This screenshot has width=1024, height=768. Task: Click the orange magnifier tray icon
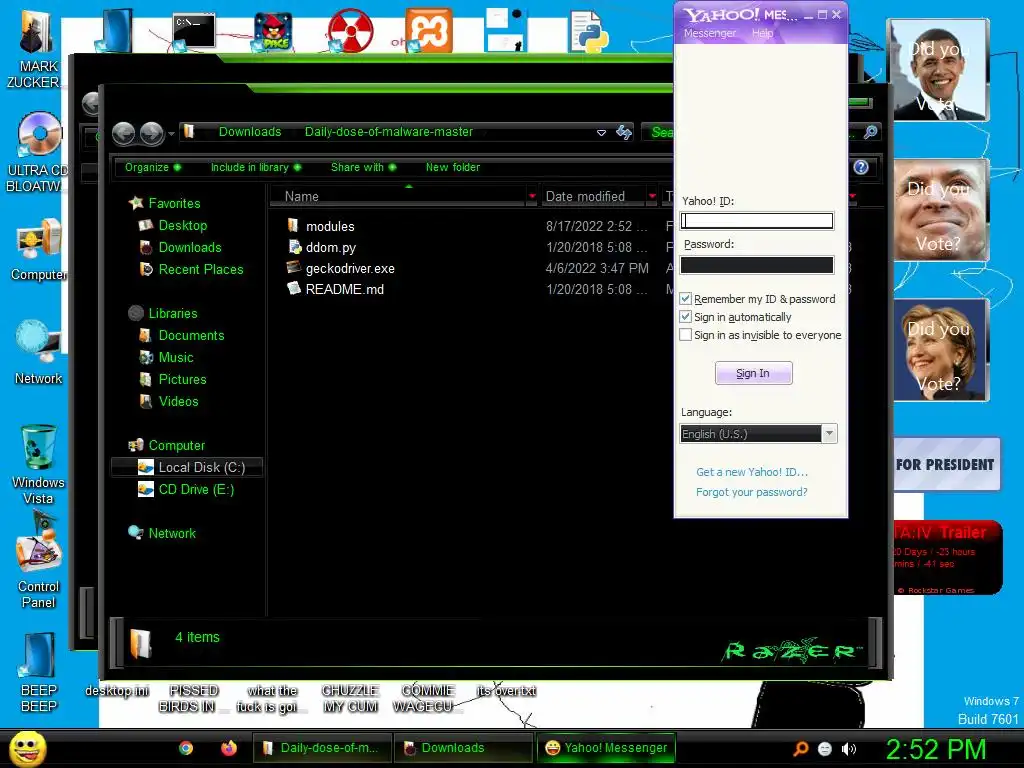pos(800,749)
